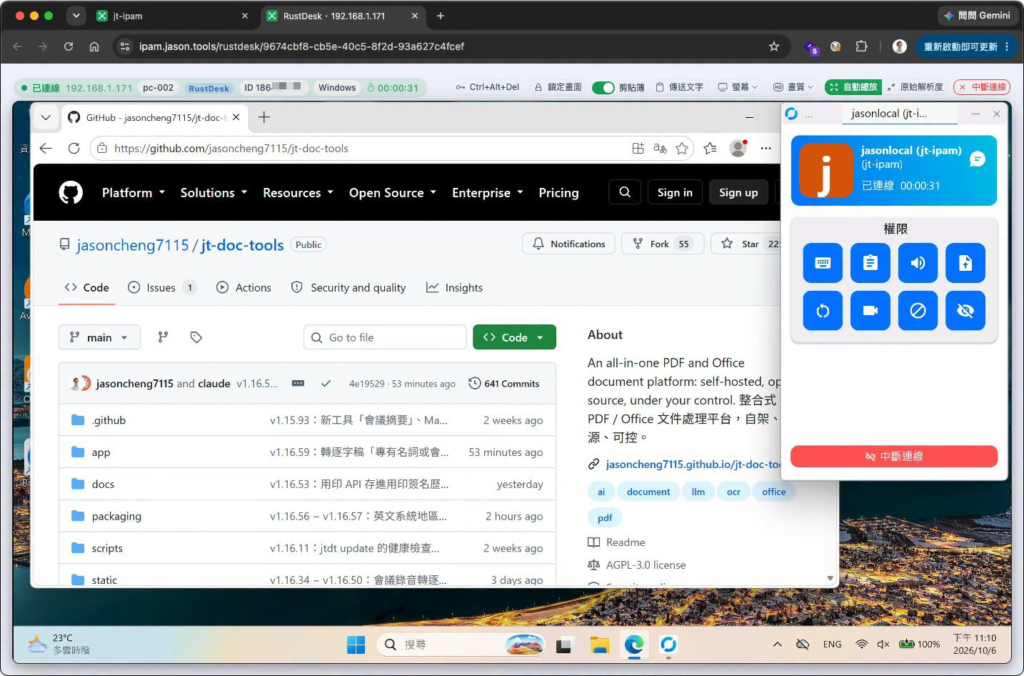
Task: Open the 螢幕 screen dropdown
Action: 738,87
